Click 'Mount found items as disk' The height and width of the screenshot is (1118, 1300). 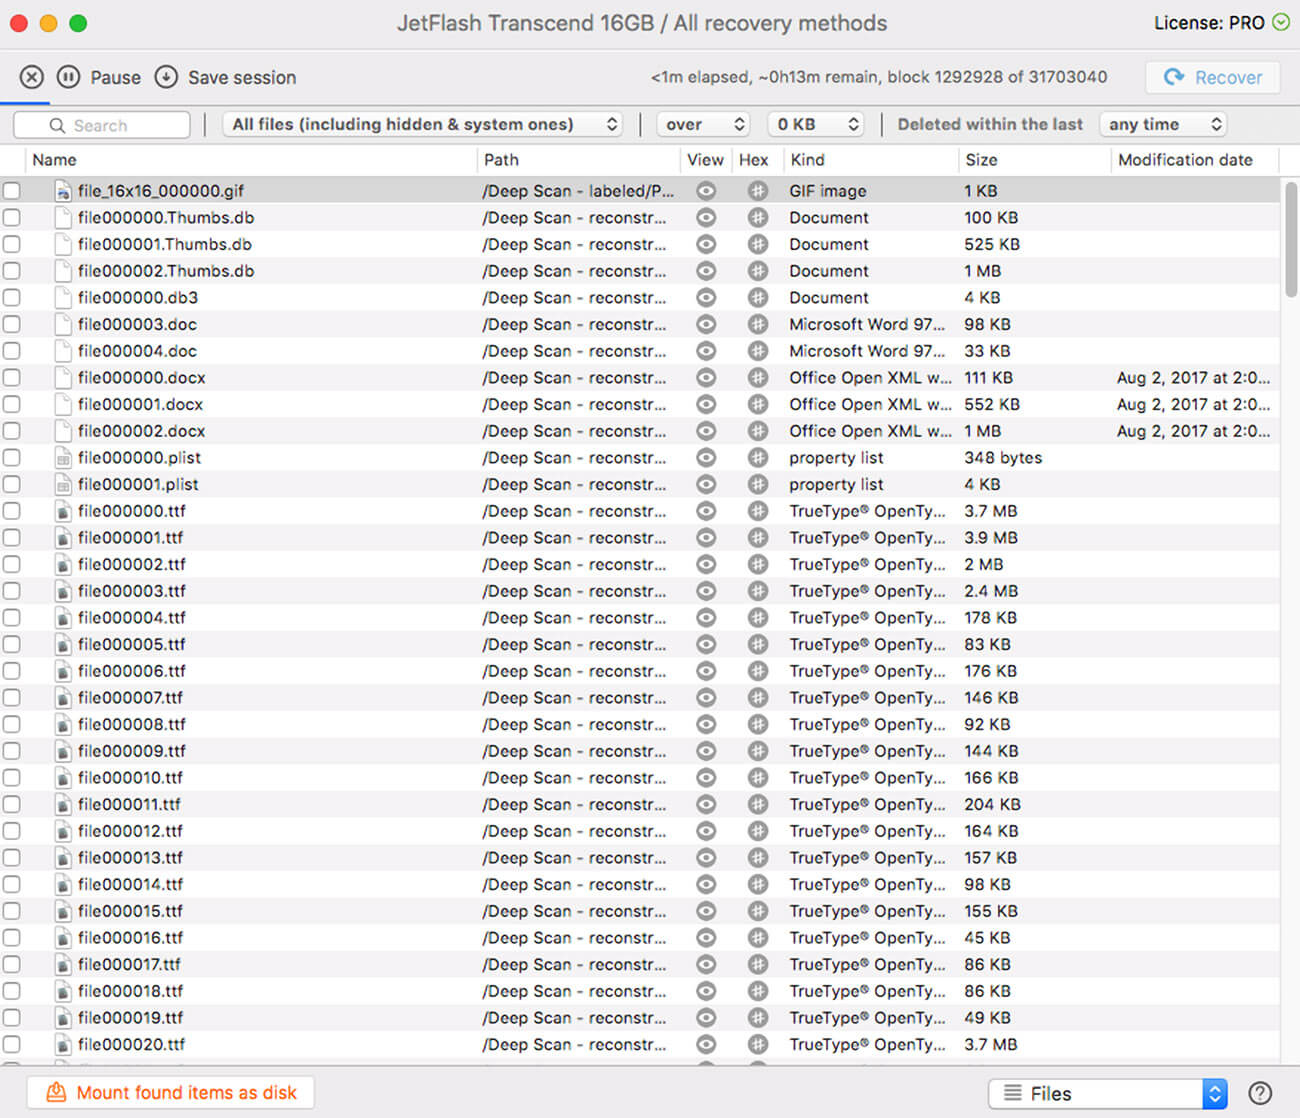[170, 1092]
